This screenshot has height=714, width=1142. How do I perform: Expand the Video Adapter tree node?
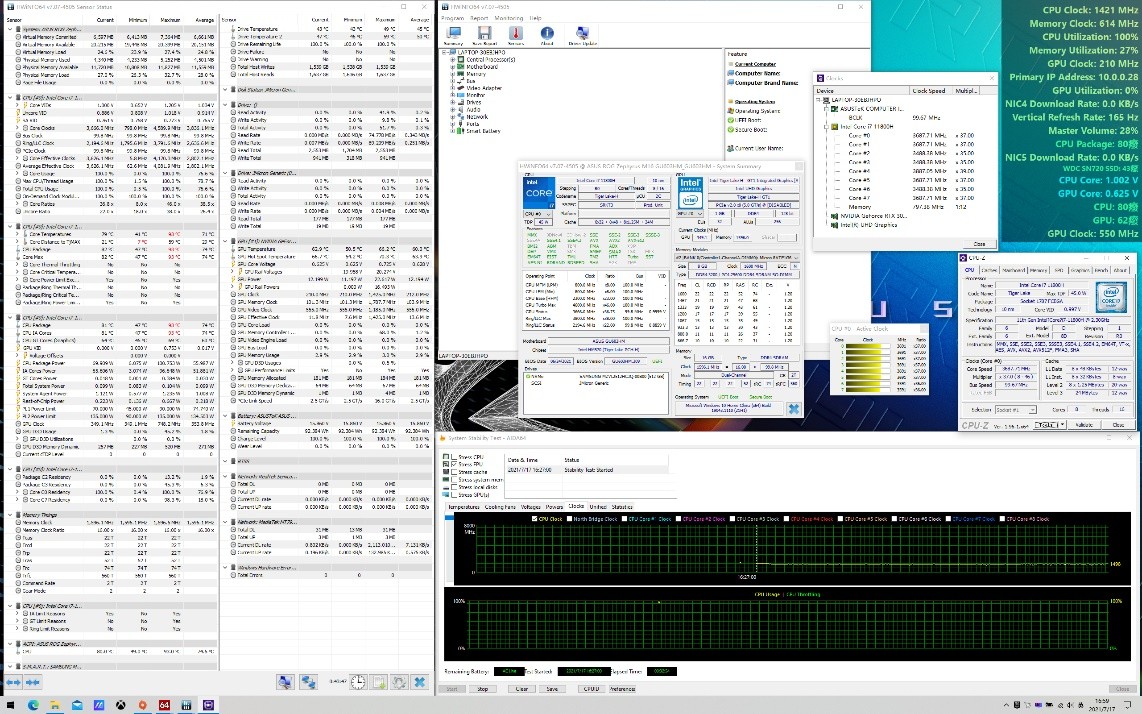coord(453,87)
